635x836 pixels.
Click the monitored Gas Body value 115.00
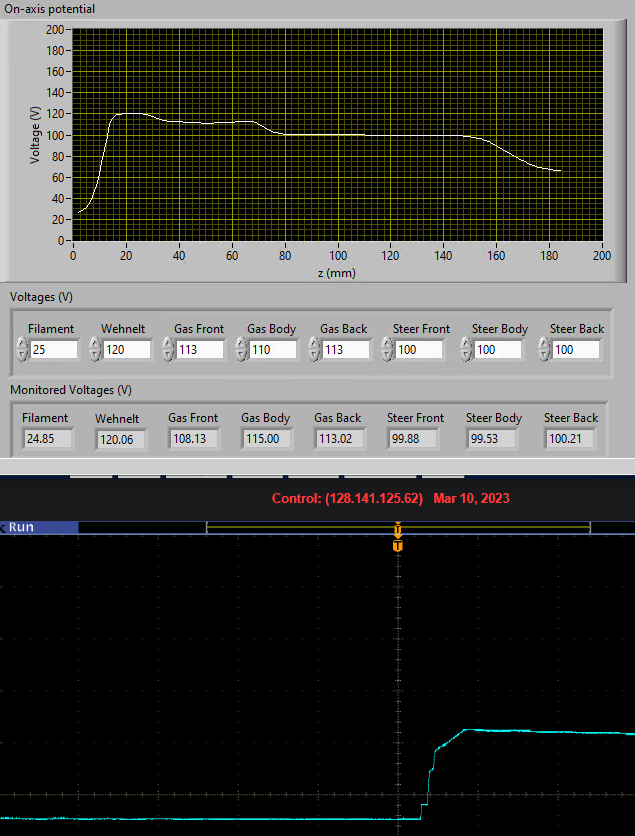[x=267, y=439]
